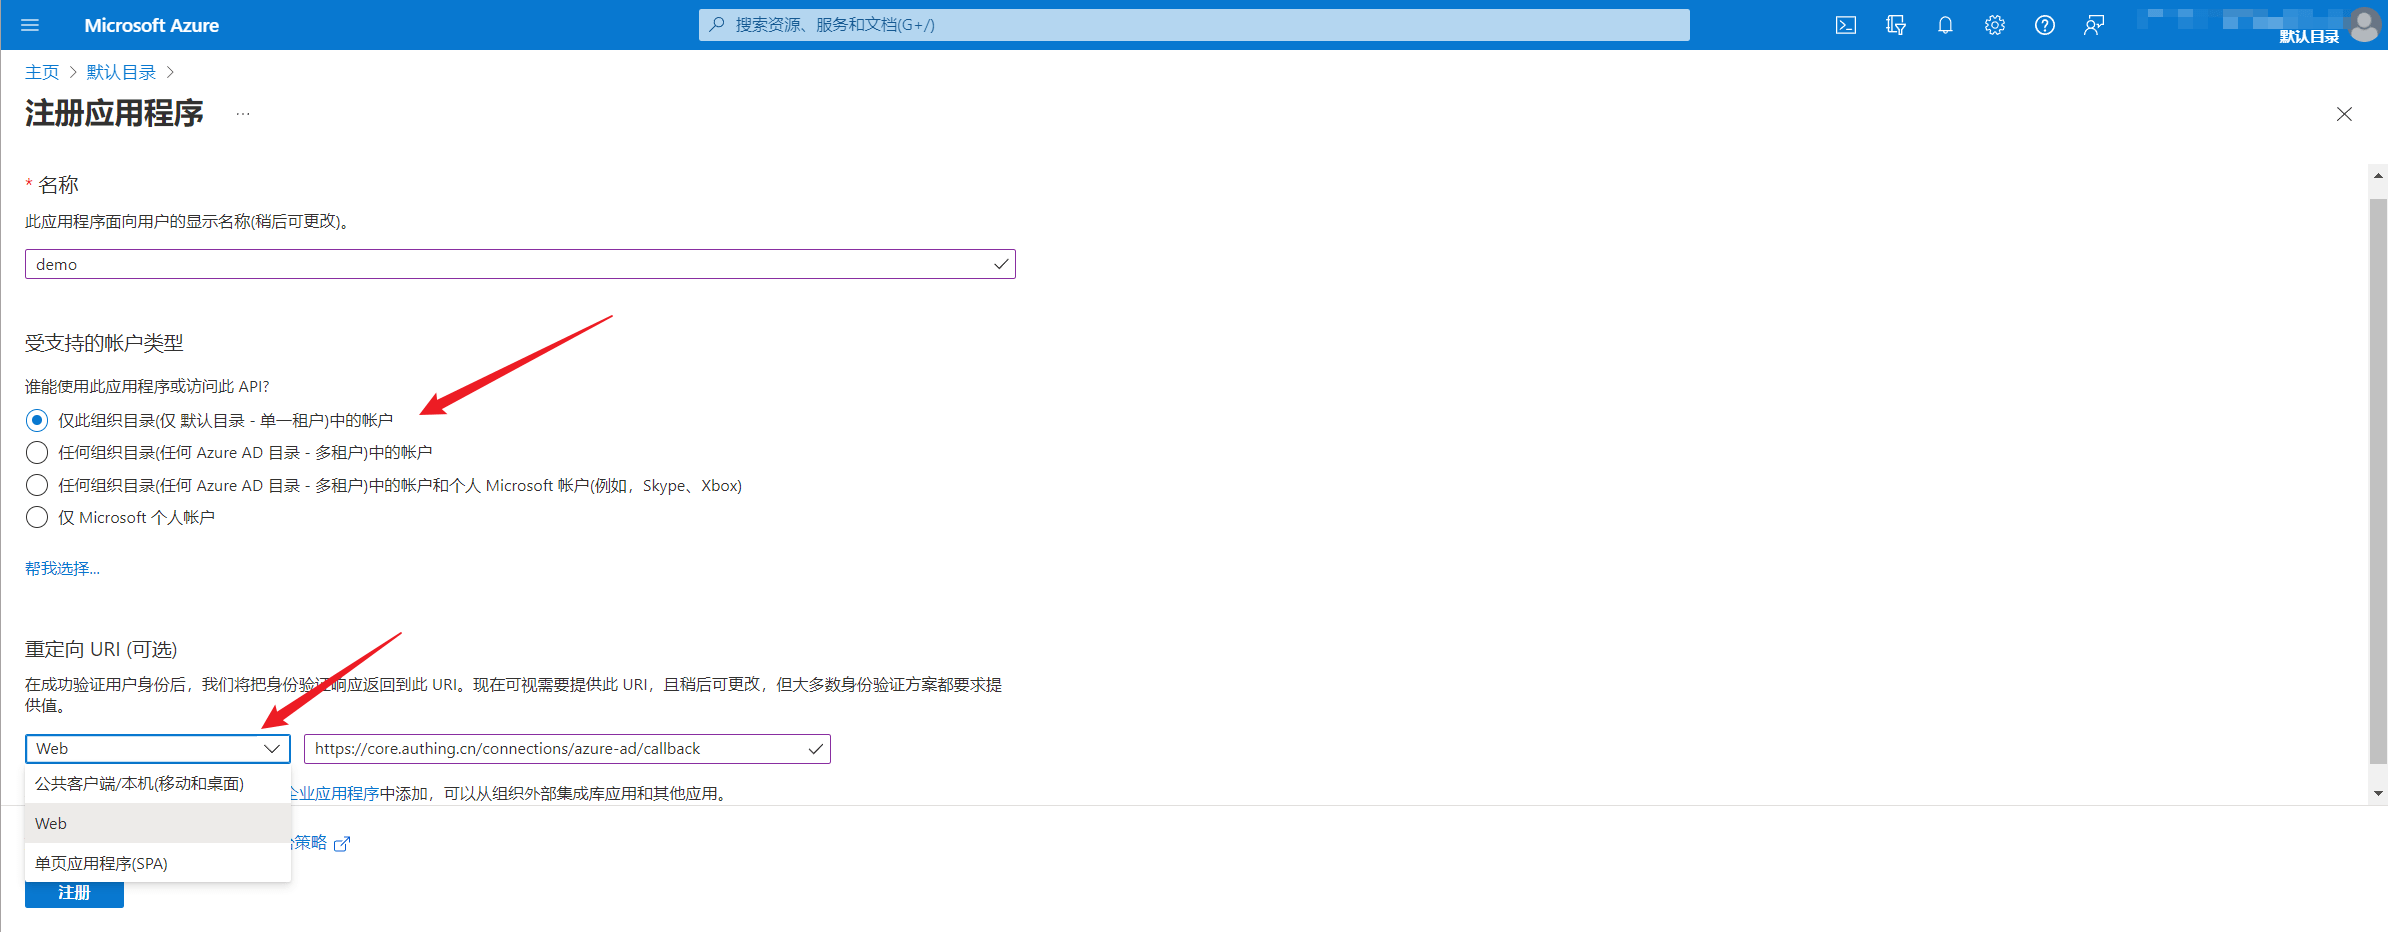Open the directory and subscription filter

pos(1895,25)
